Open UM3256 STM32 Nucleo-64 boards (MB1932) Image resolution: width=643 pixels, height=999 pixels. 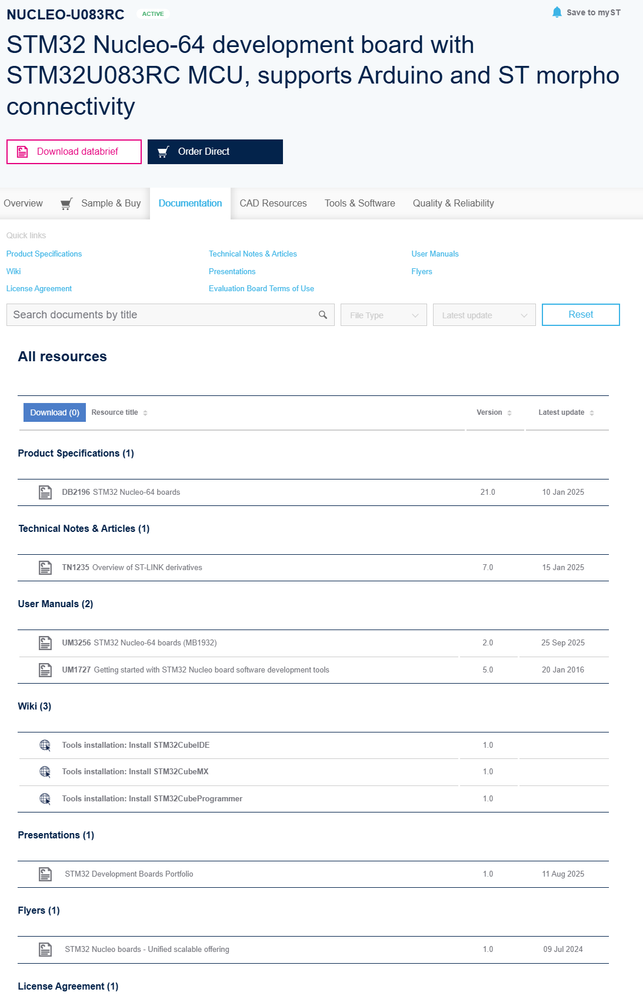[139, 643]
